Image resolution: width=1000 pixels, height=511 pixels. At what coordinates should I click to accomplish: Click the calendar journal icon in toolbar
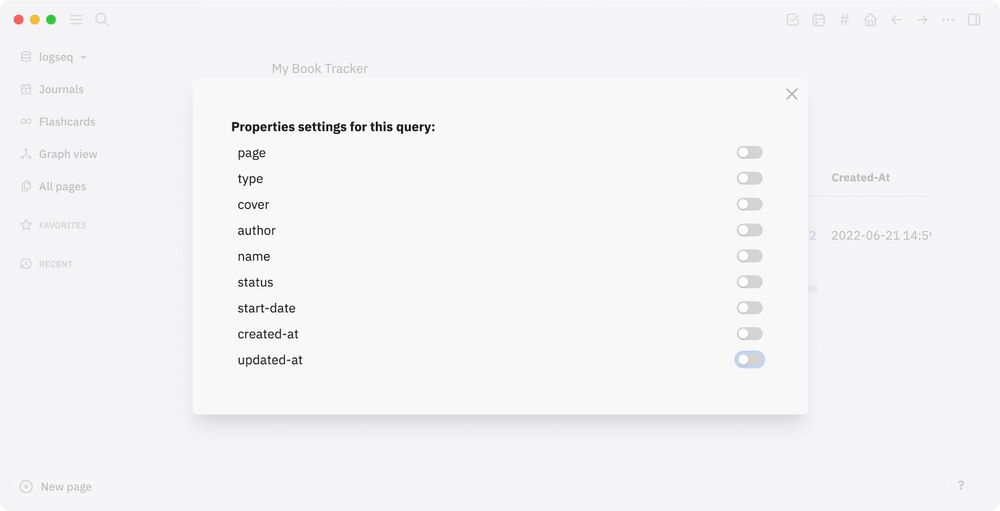(x=819, y=20)
